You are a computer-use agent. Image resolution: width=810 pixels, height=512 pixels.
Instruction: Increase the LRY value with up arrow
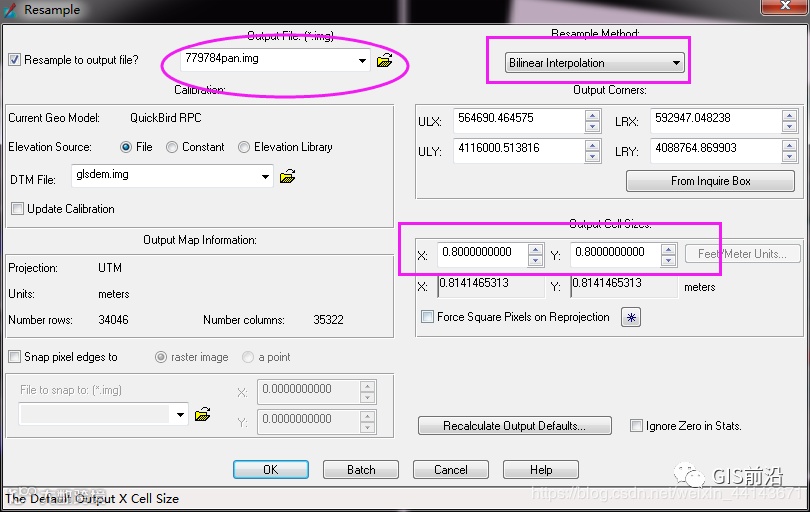[x=789, y=146]
